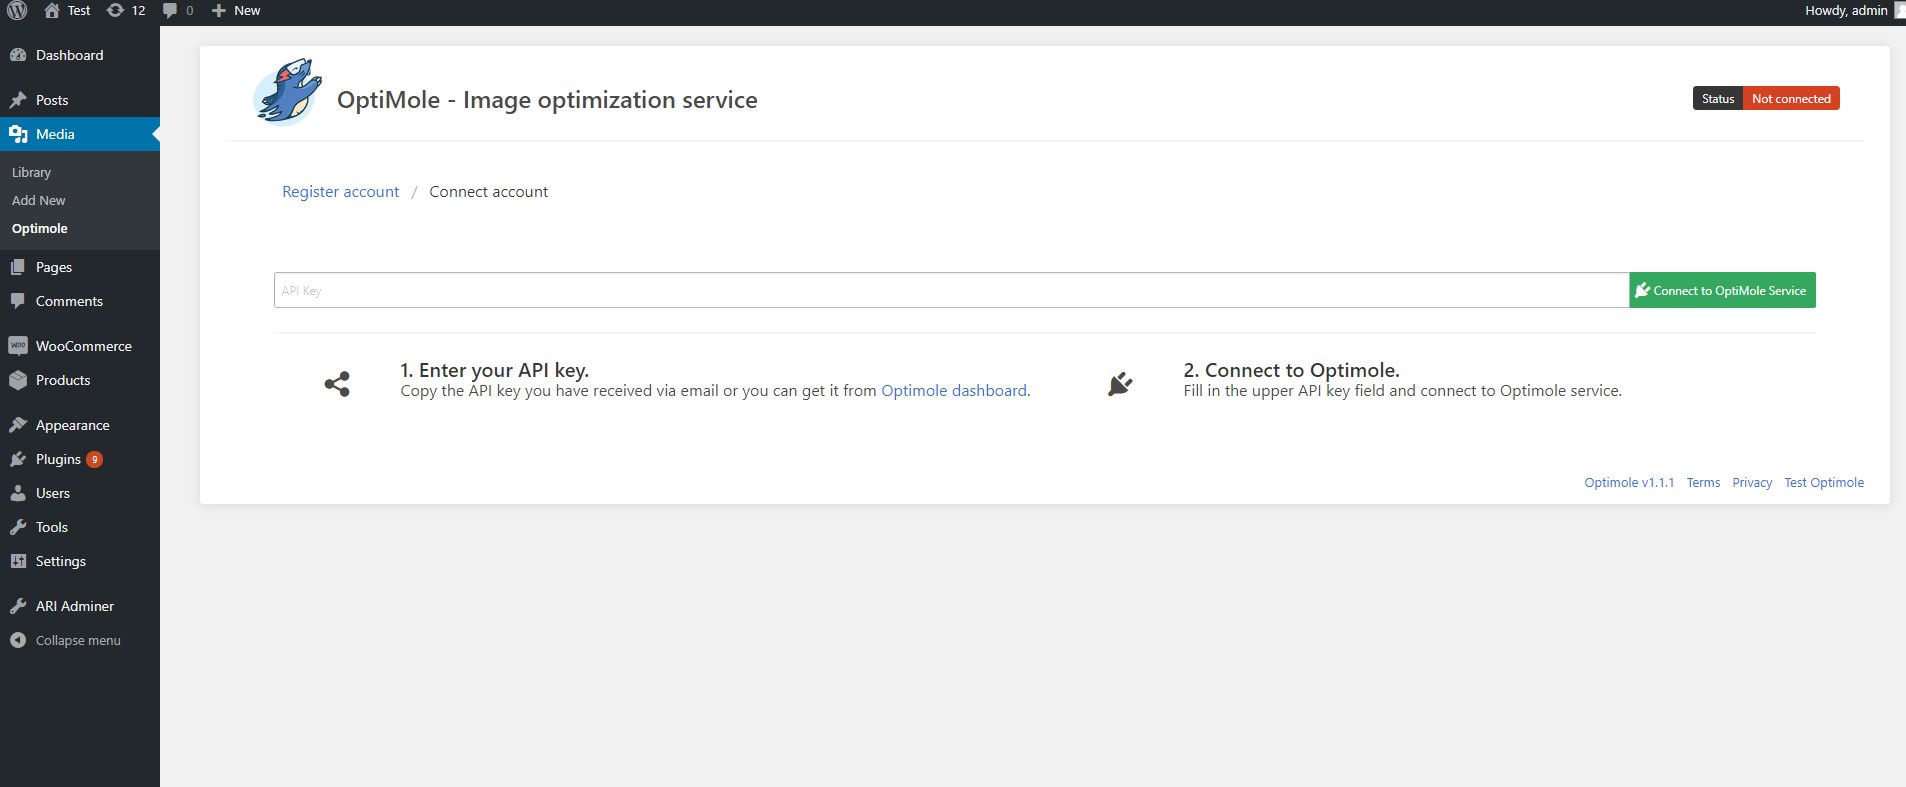Open the New content dropdown
Screen dimensions: 1906x787
point(236,11)
